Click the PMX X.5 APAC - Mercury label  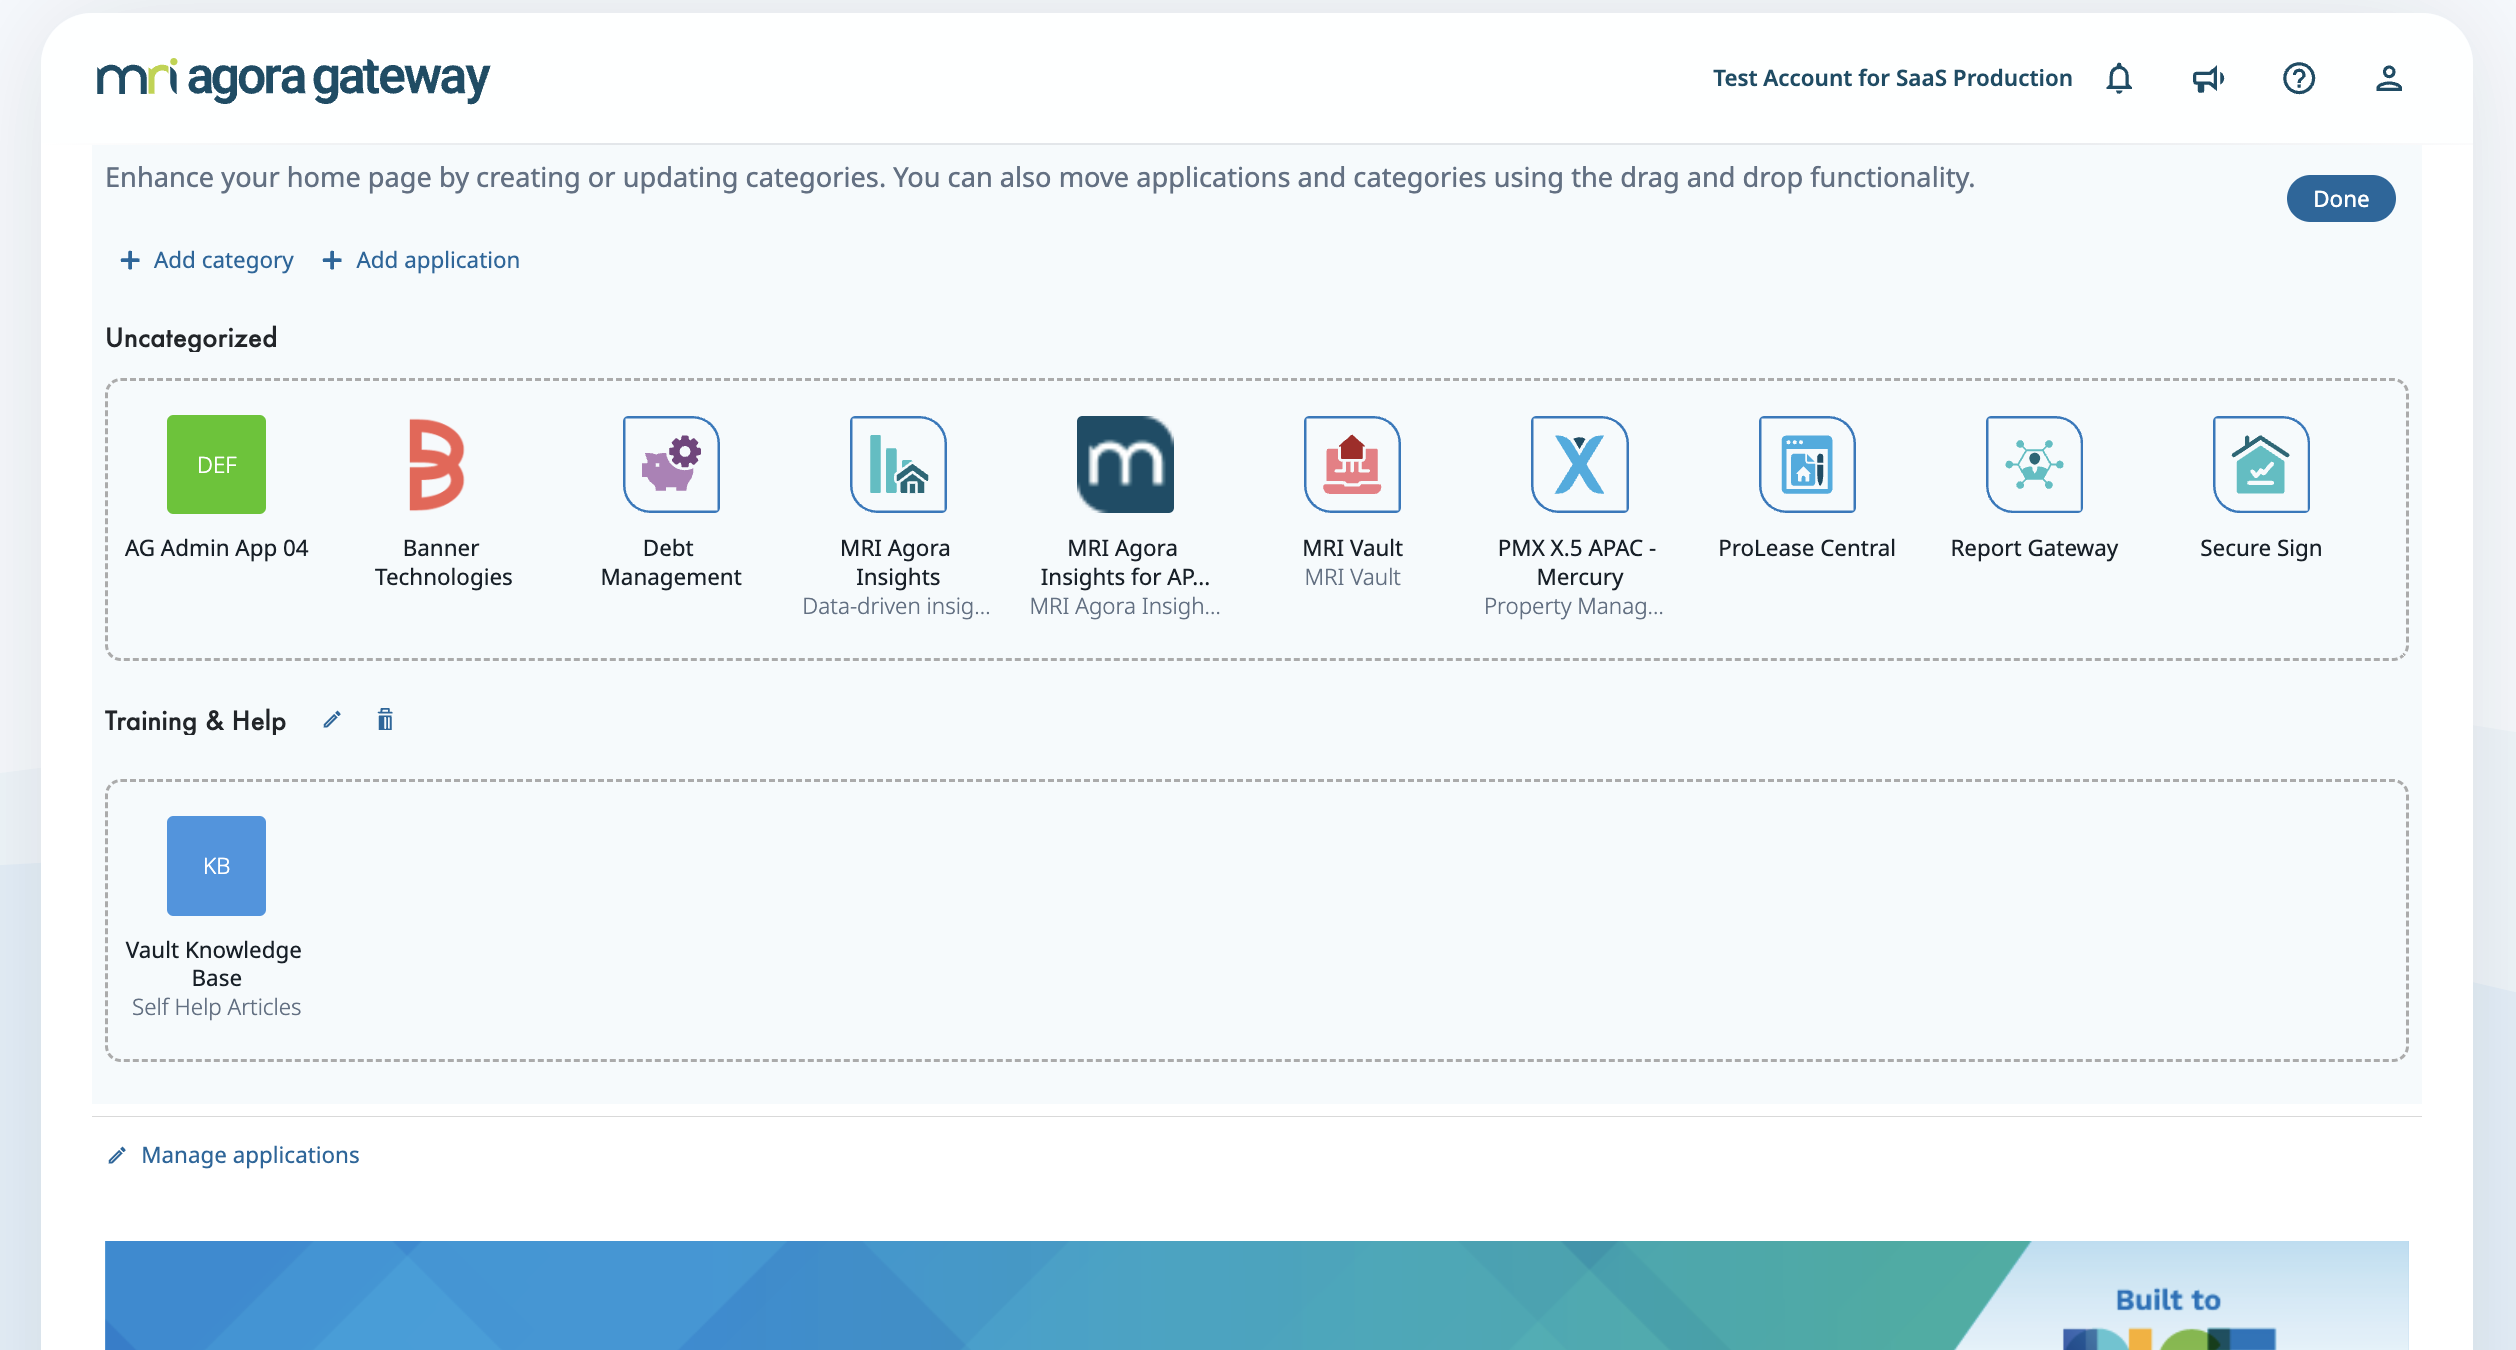coord(1577,562)
